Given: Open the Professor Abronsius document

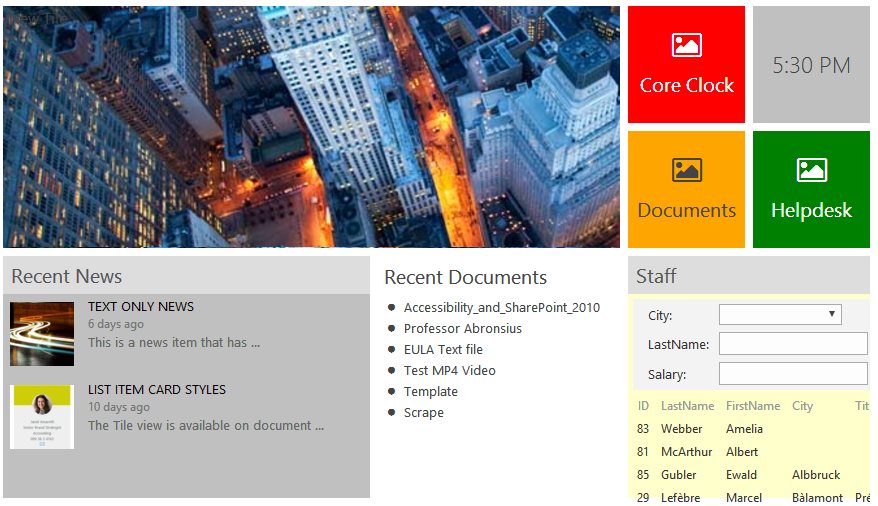Looking at the screenshot, I should point(463,329).
